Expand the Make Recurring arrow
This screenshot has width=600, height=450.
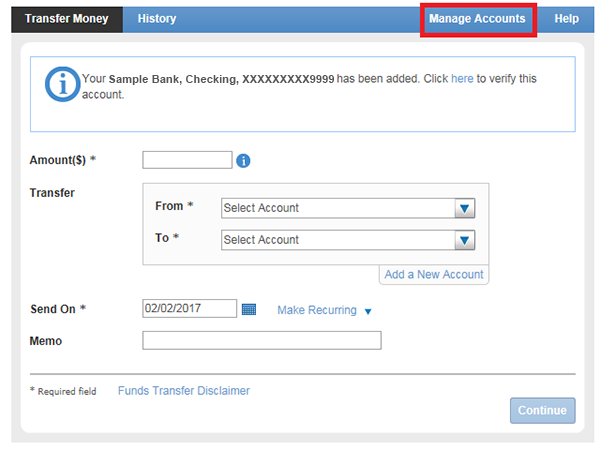pos(368,311)
